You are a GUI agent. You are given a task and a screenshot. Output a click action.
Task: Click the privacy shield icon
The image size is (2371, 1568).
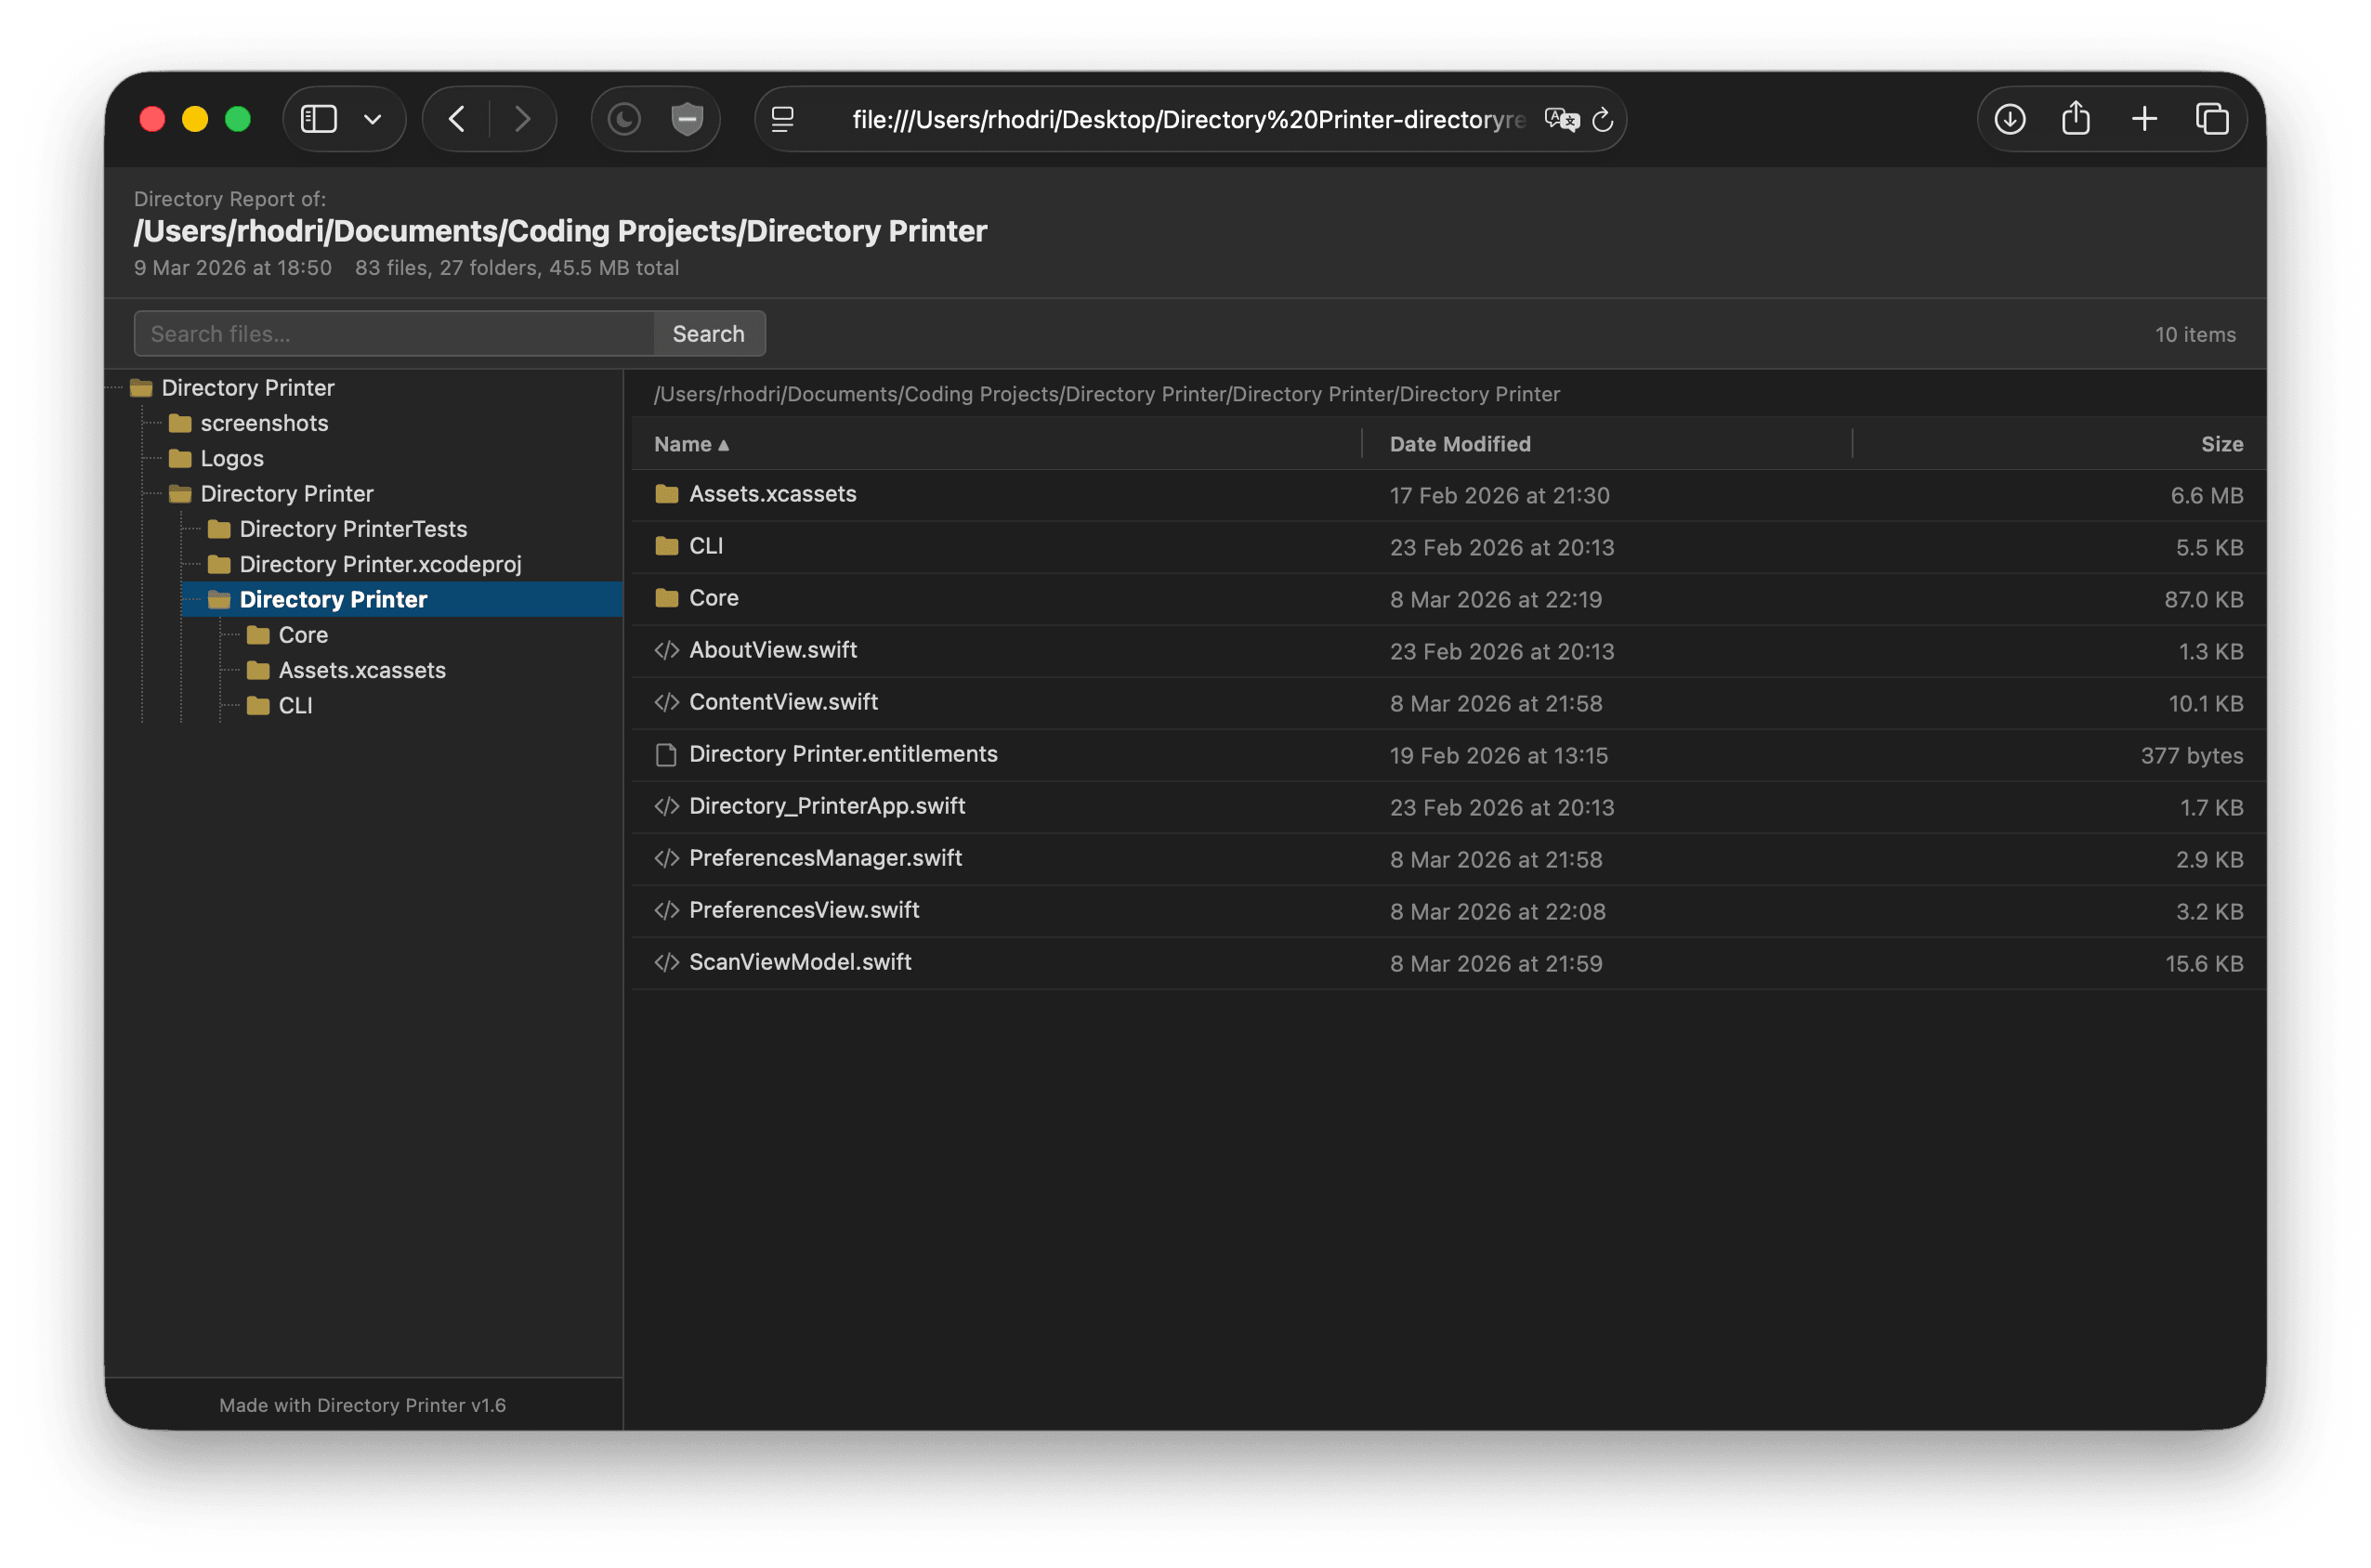687,119
